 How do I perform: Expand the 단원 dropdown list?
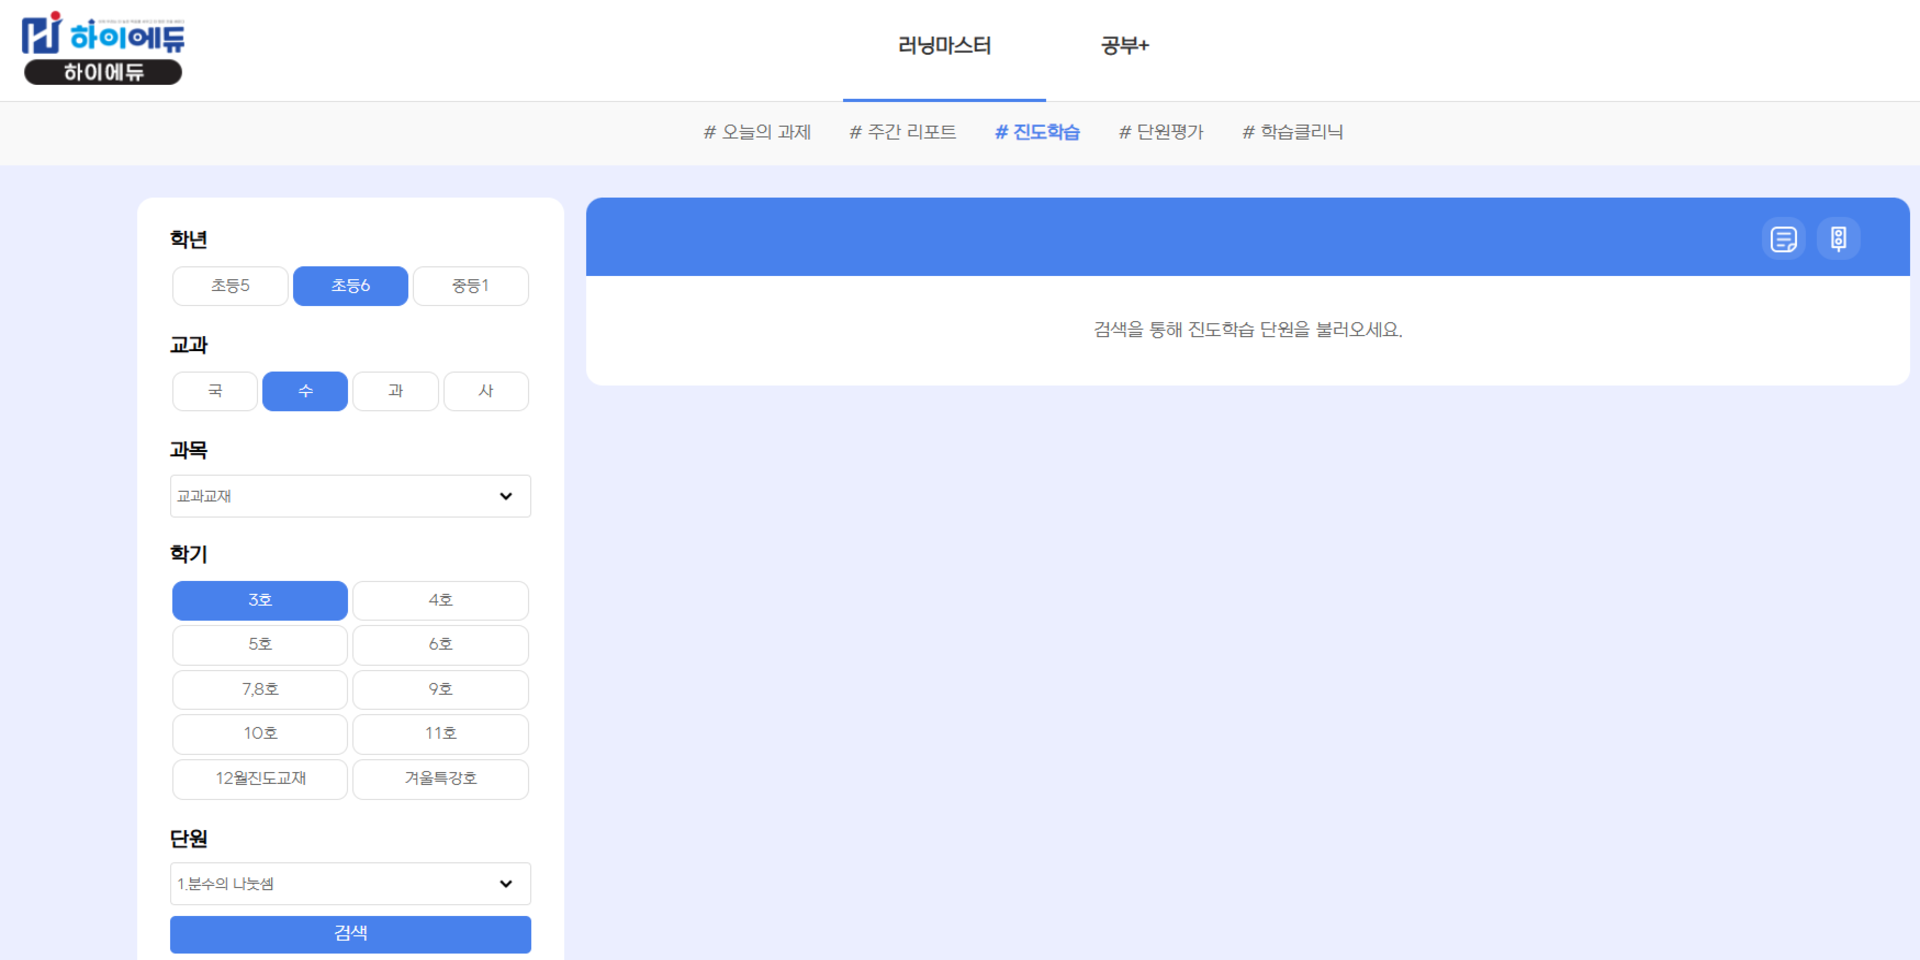point(350,884)
